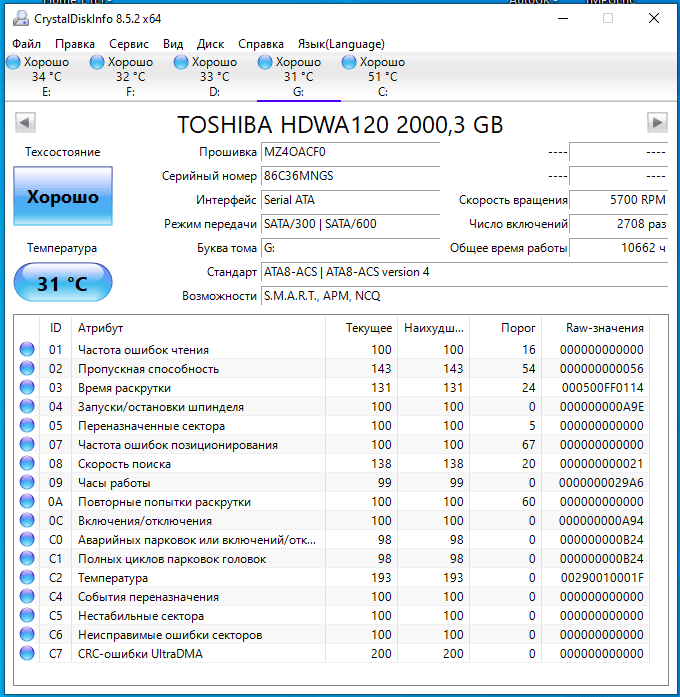Click the previous disk arrow button
The width and height of the screenshot is (680, 697).
tap(26, 122)
